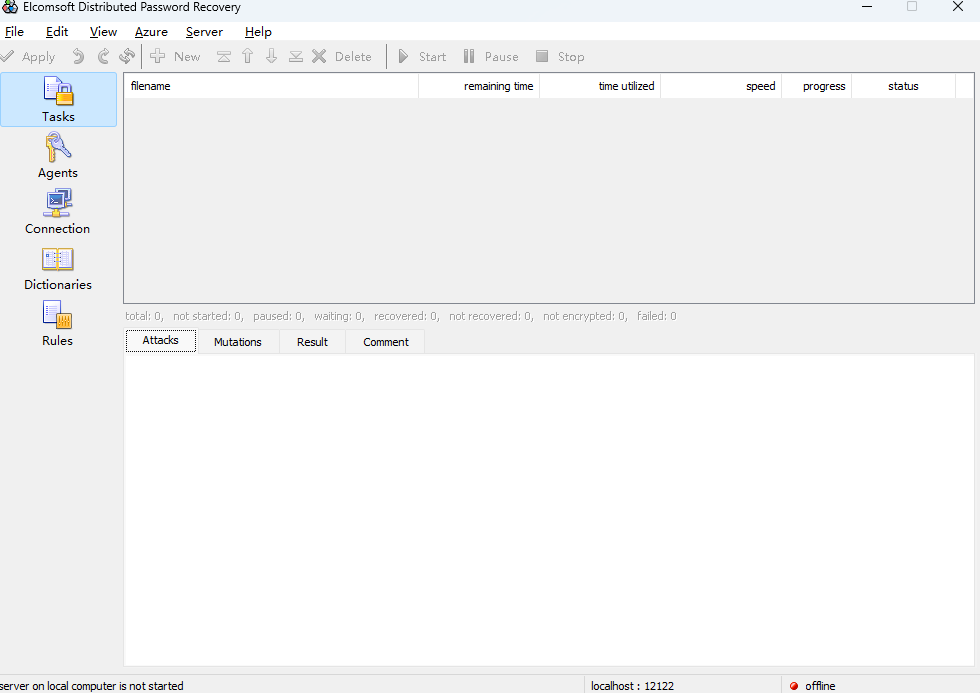Open the Connection settings panel
Image resolution: width=980 pixels, height=693 pixels.
[58, 212]
